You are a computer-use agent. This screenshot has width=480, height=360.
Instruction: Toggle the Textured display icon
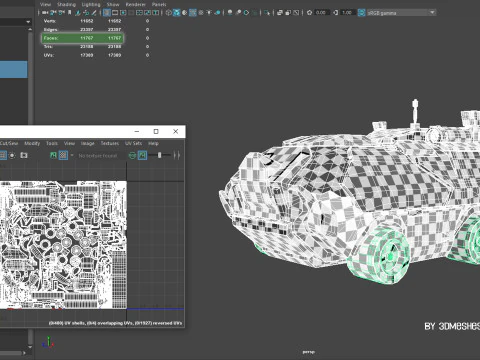click(x=201, y=13)
